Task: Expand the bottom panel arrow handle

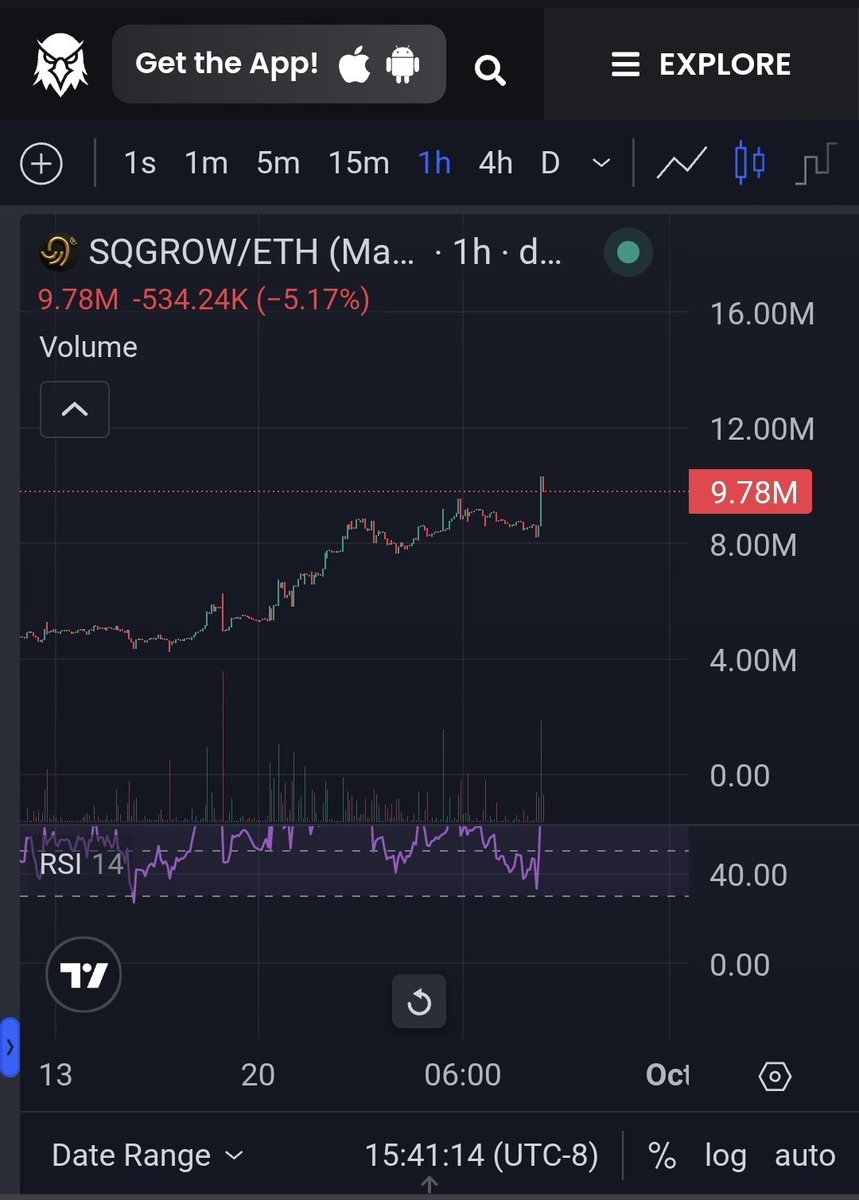Action: (430, 1185)
